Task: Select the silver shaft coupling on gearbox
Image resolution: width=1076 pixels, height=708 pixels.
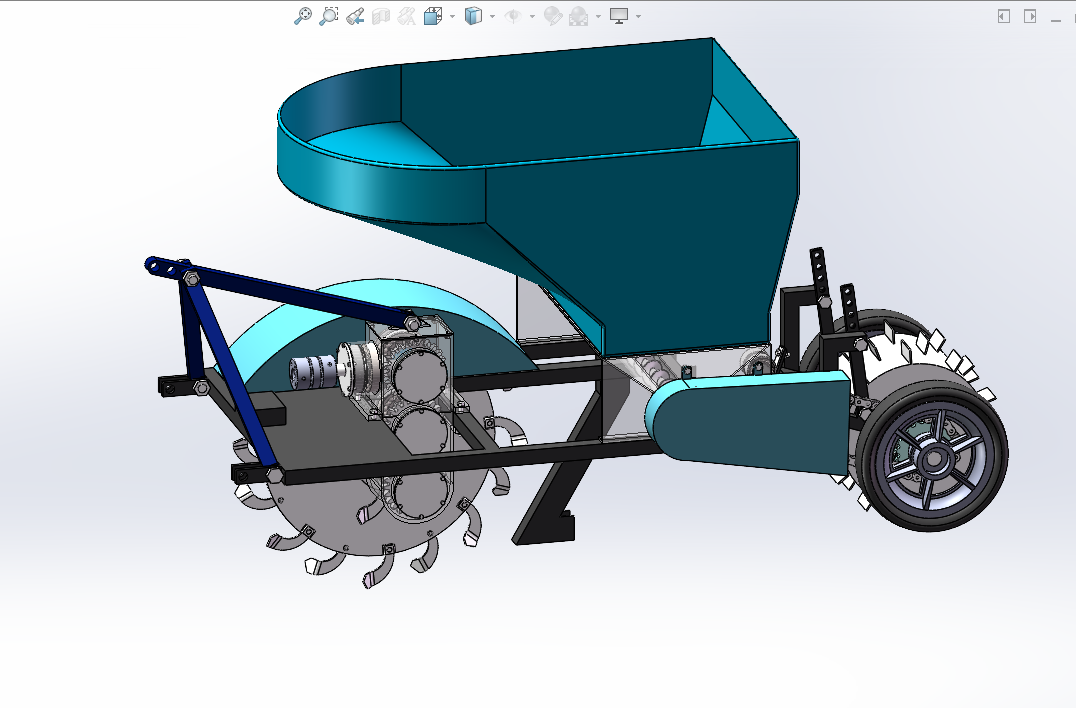Action: [x=313, y=374]
